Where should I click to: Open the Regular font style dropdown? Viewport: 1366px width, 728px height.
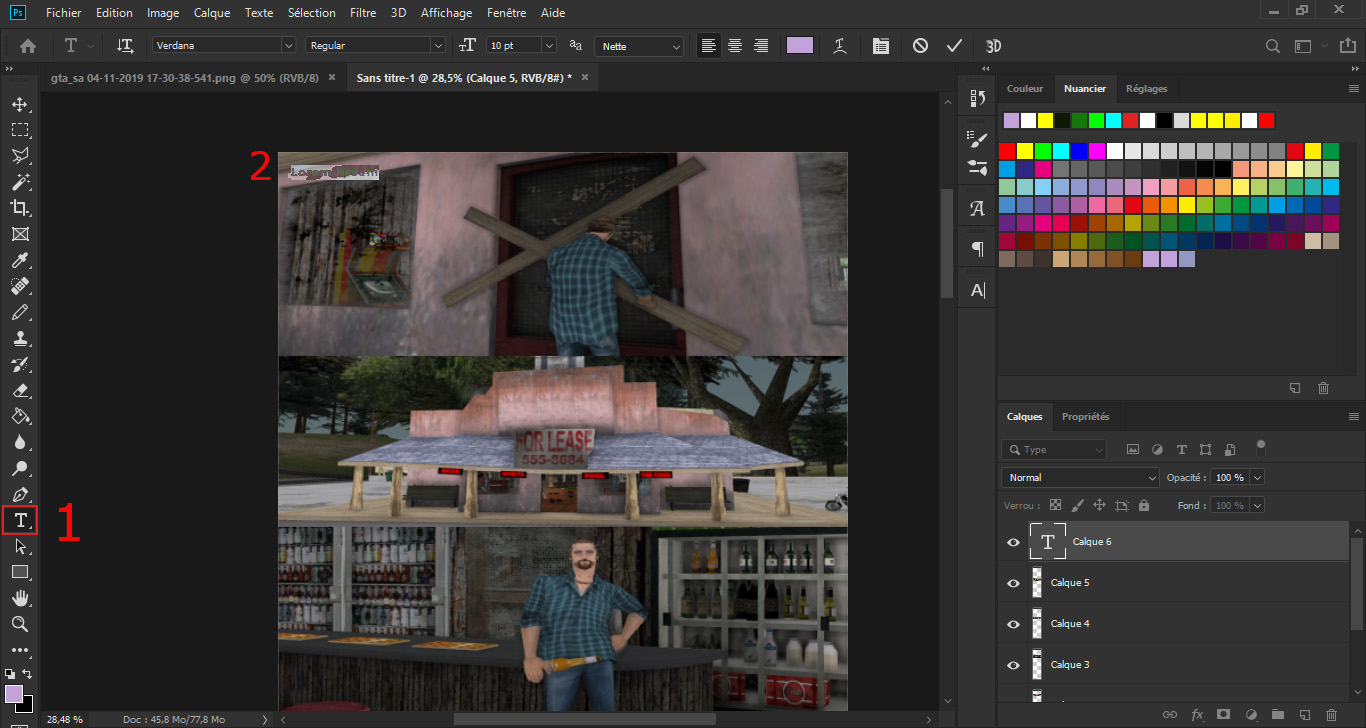(437, 46)
